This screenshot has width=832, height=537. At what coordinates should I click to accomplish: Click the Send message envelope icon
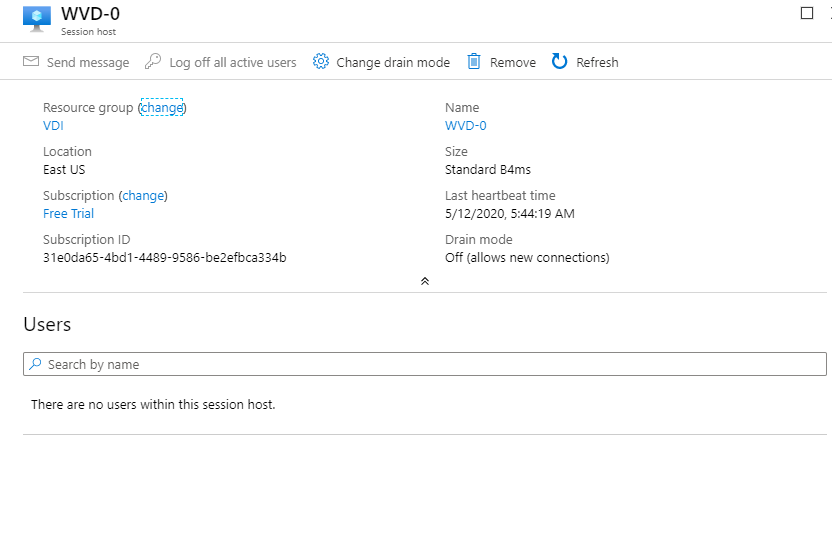tap(31, 62)
